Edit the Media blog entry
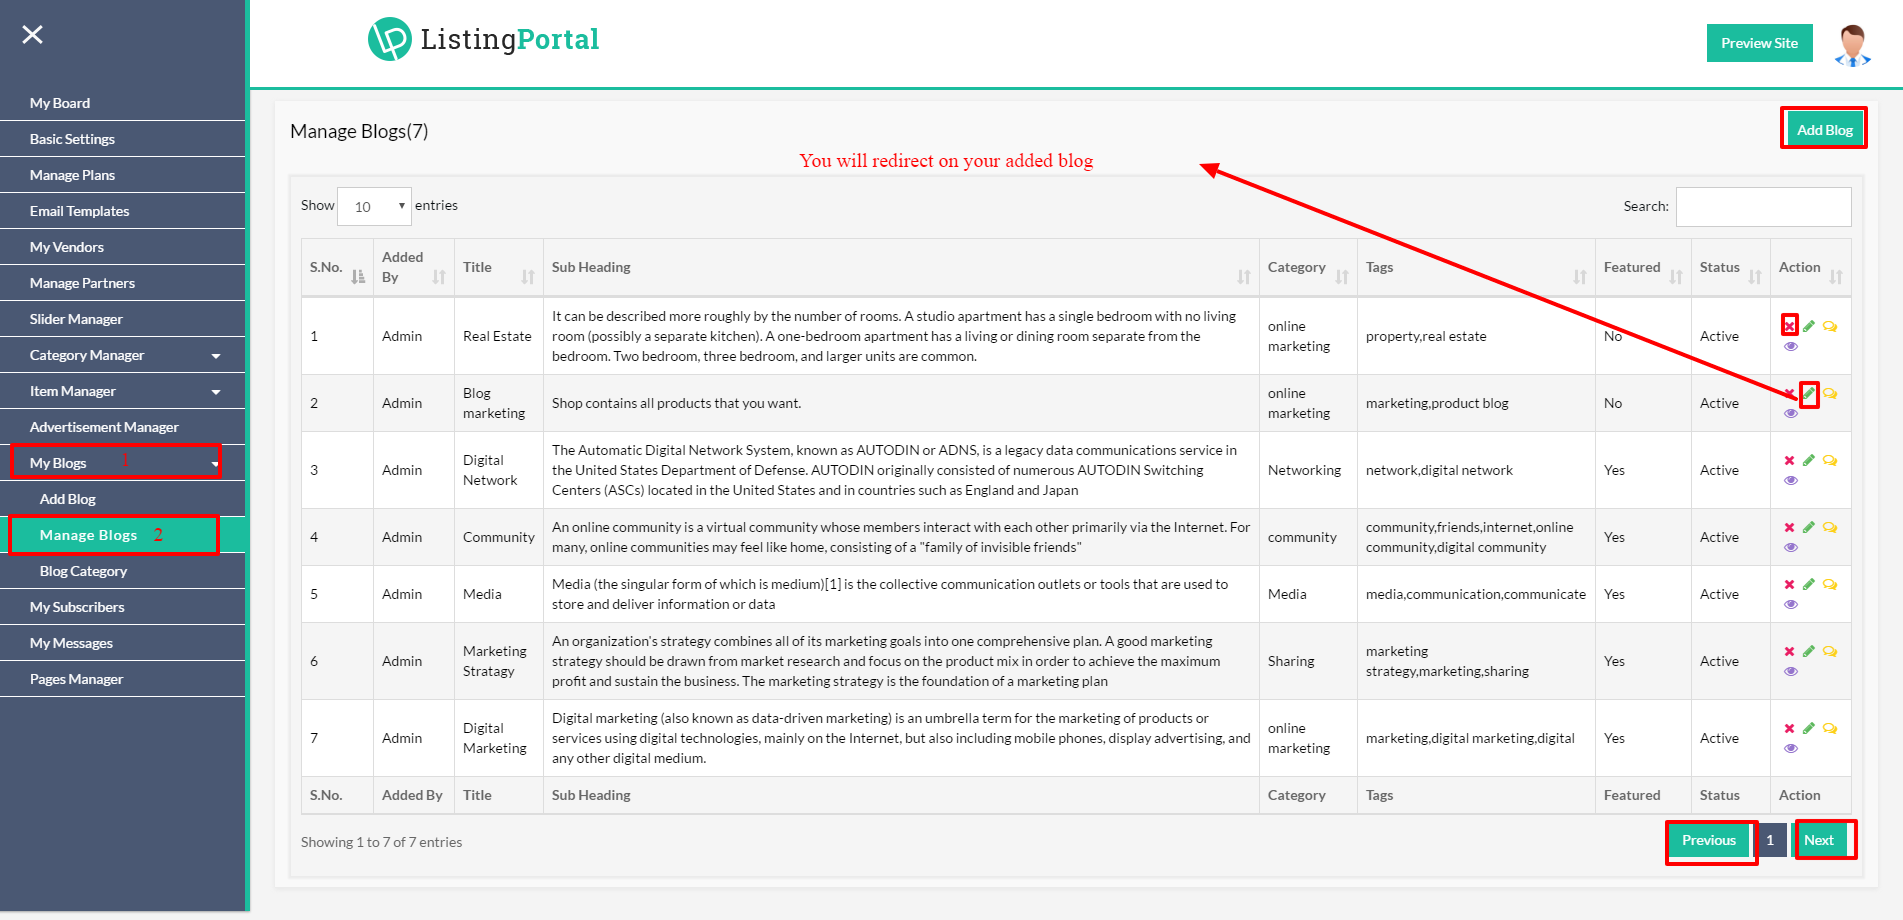Viewport: 1903px width, 920px height. click(x=1810, y=584)
